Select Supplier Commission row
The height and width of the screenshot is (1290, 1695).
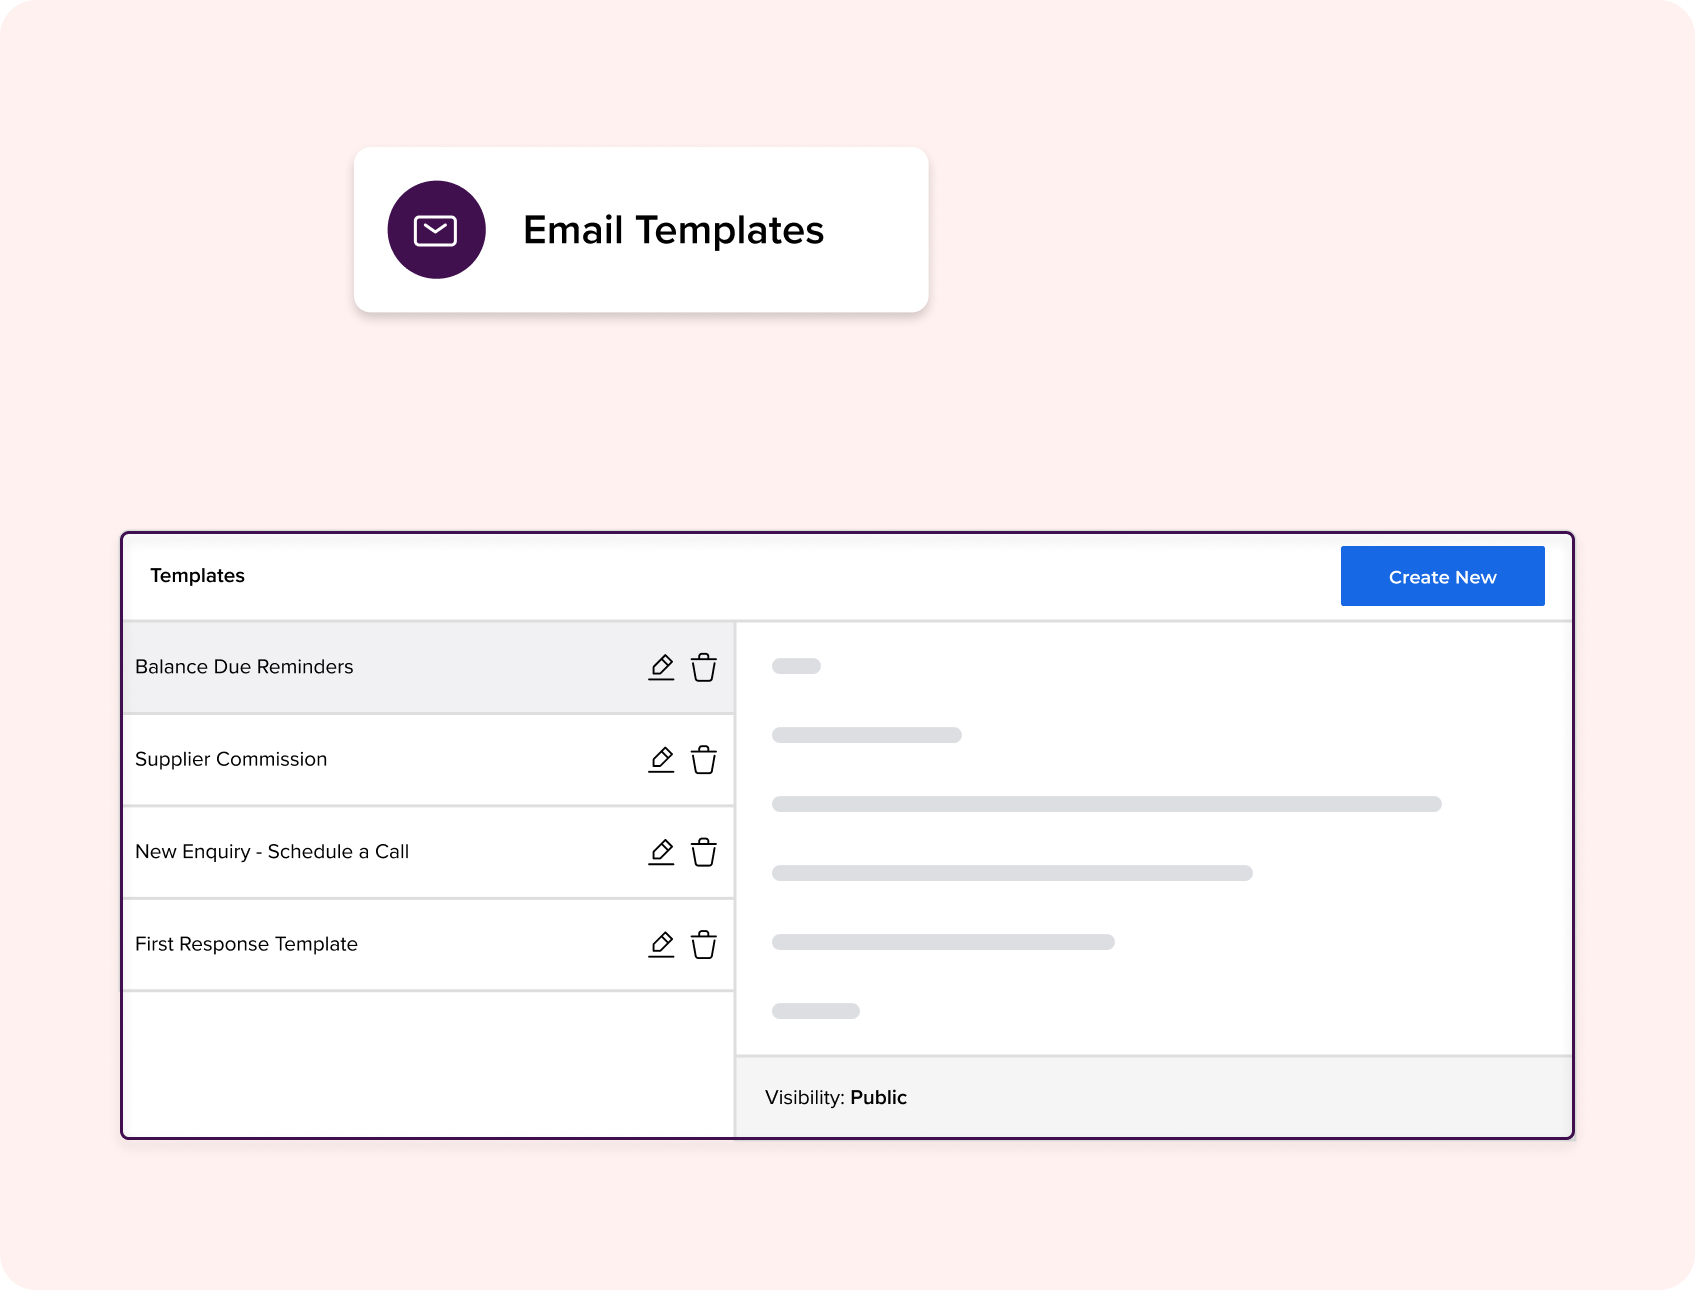[429, 760]
